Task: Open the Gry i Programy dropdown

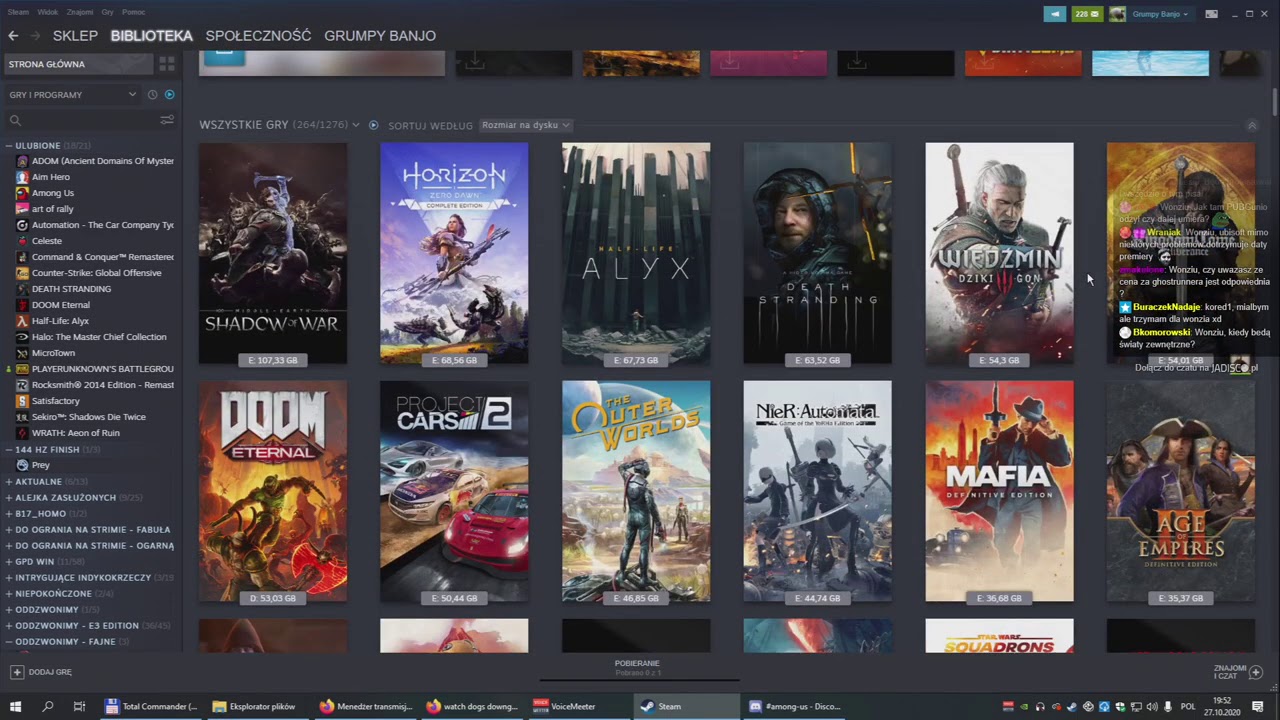Action: click(72, 94)
